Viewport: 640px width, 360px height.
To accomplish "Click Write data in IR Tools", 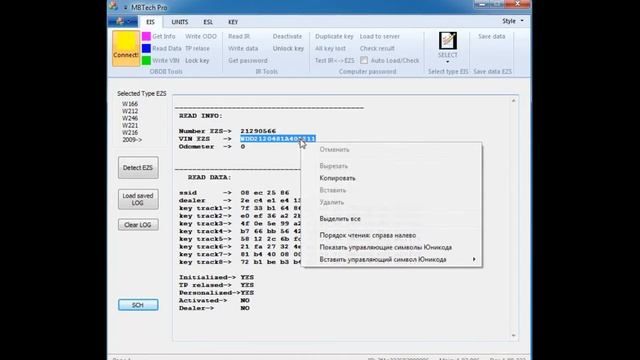I will [x=243, y=48].
